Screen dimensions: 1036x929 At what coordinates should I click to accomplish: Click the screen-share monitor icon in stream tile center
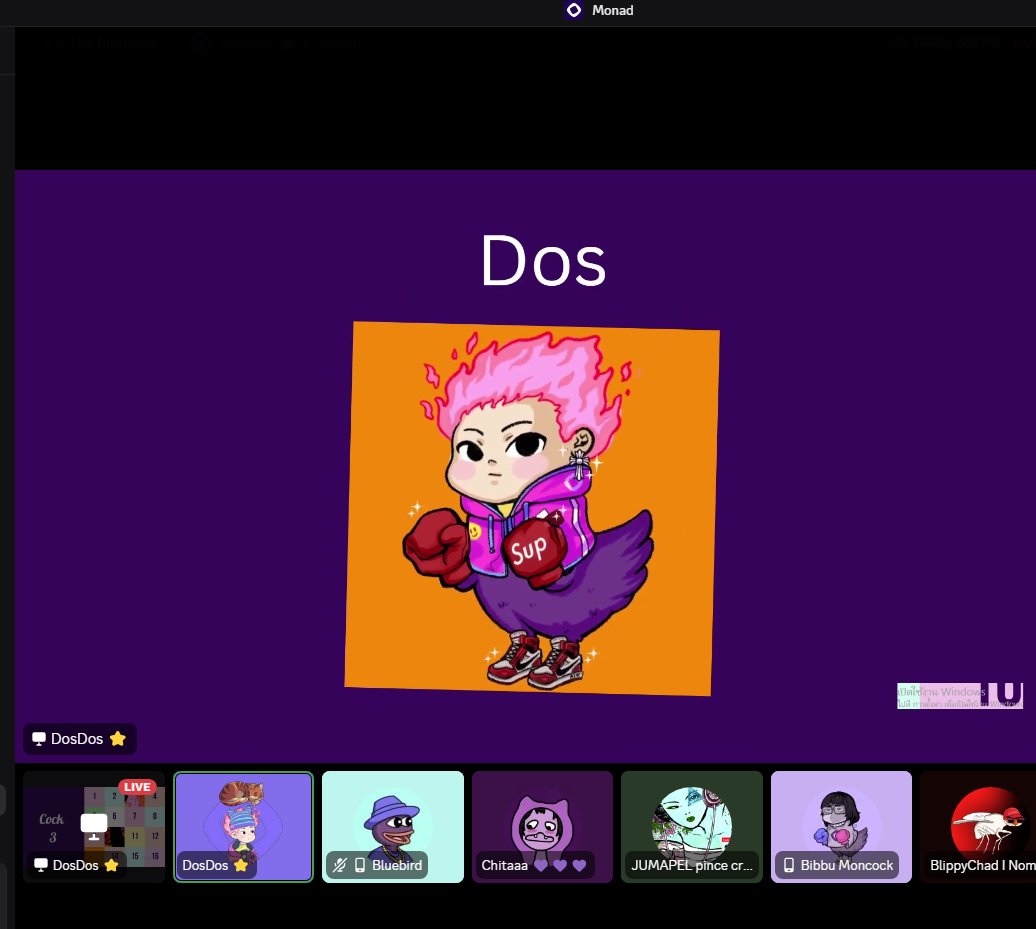(x=94, y=827)
